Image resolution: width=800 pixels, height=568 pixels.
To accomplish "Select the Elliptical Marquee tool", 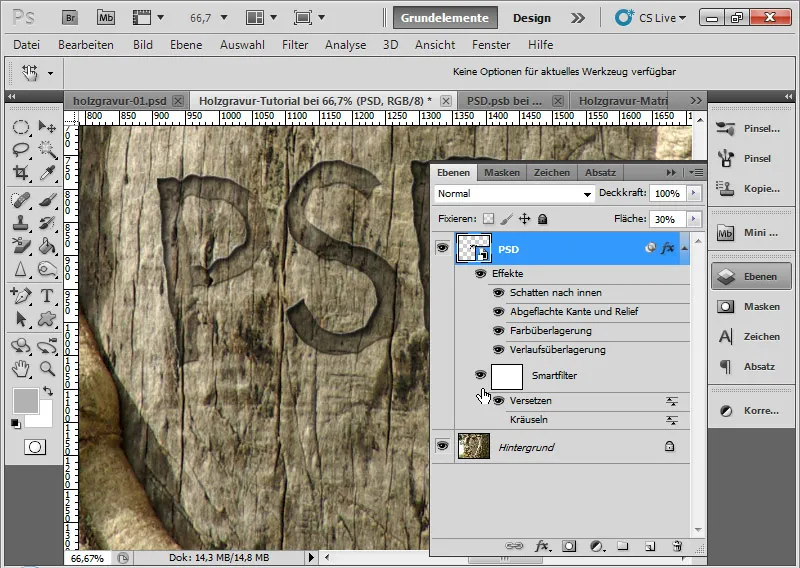I will 20,127.
